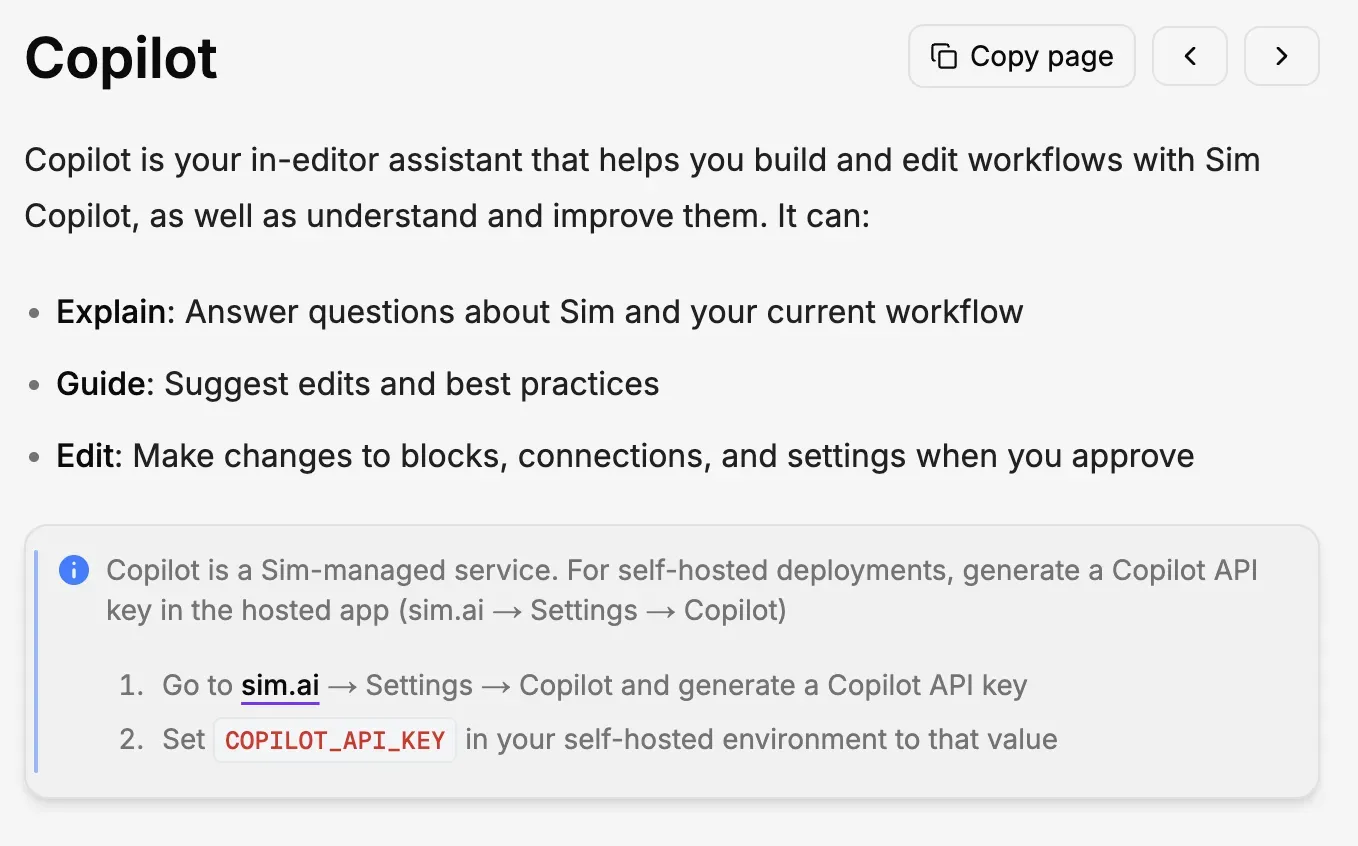Click step 2 "Set" text in callout
Viewport: 1358px width, 846px height.
pos(183,740)
